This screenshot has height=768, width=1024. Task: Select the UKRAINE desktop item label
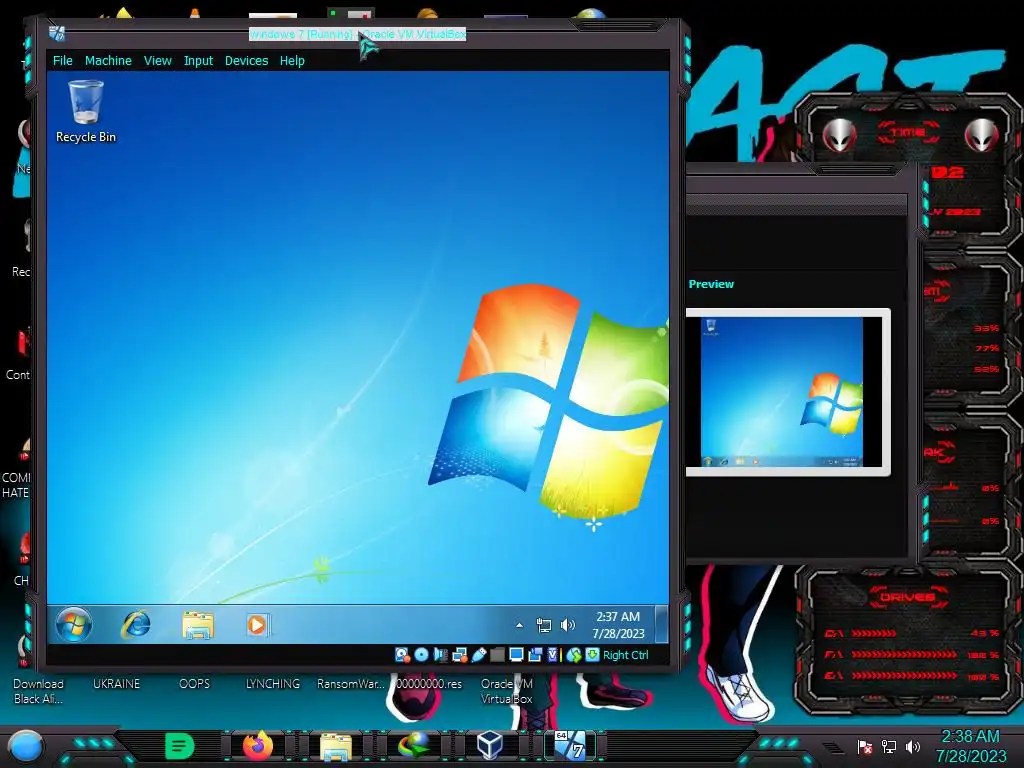116,684
